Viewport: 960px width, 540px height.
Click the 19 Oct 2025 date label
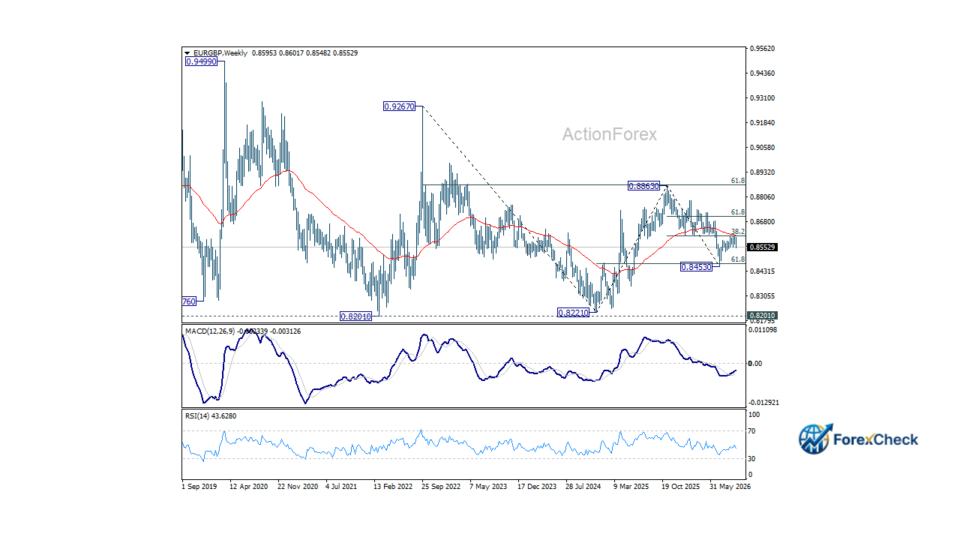click(680, 487)
